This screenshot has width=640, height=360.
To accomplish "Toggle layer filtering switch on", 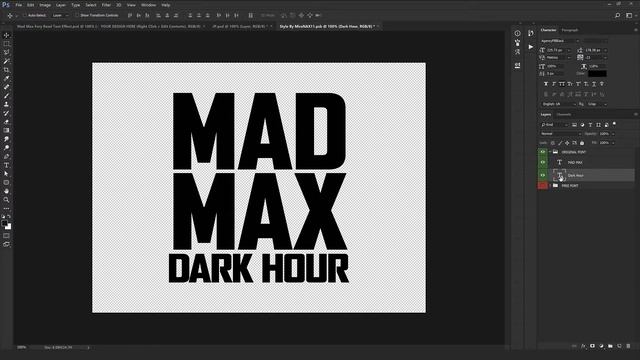I will [614, 124].
